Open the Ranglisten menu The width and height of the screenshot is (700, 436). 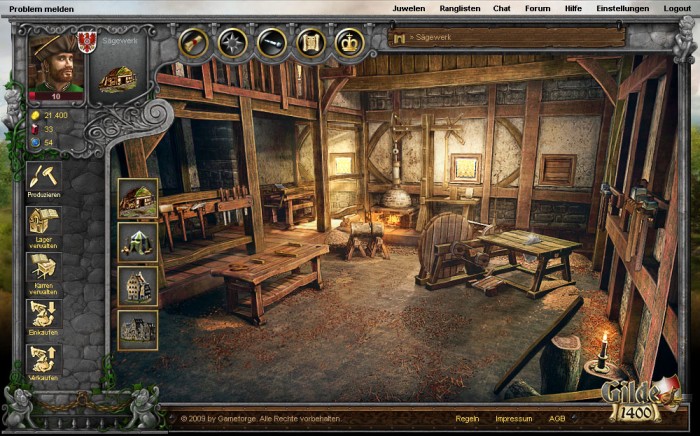pos(460,8)
